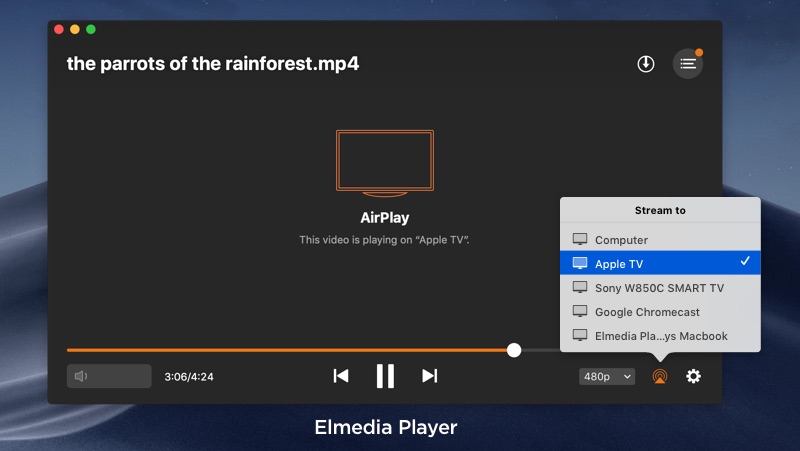Click the playback progress slider handle

(x=514, y=350)
